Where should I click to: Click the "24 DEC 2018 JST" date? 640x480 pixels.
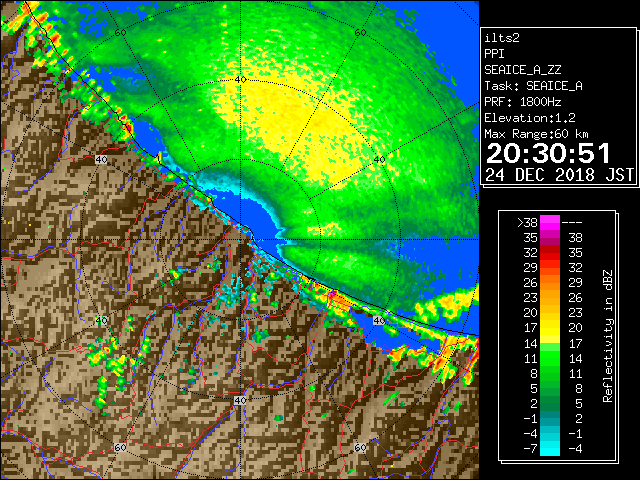tap(559, 175)
